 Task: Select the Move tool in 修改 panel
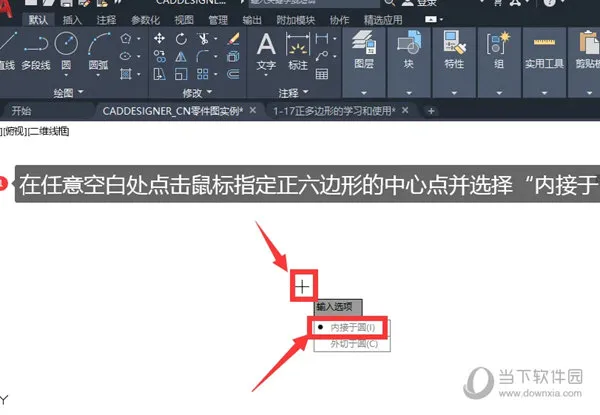(x=159, y=38)
